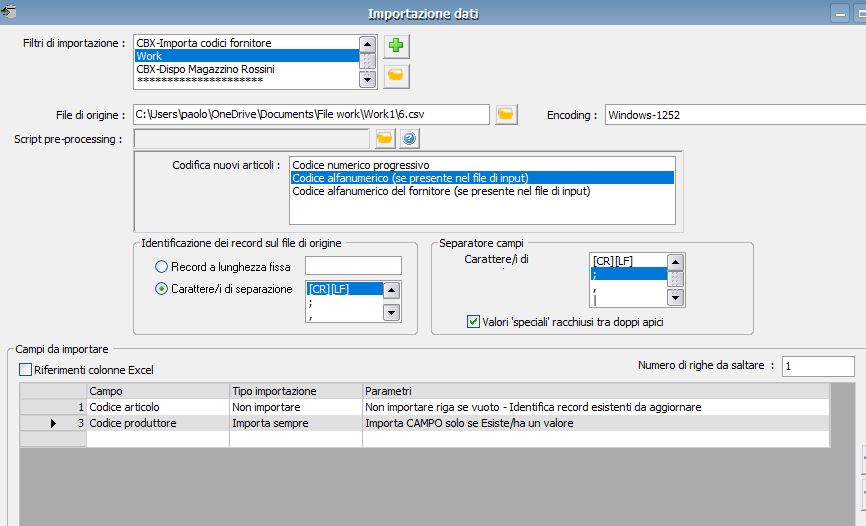Click 'Importa sempre' import type cell

click(296, 423)
